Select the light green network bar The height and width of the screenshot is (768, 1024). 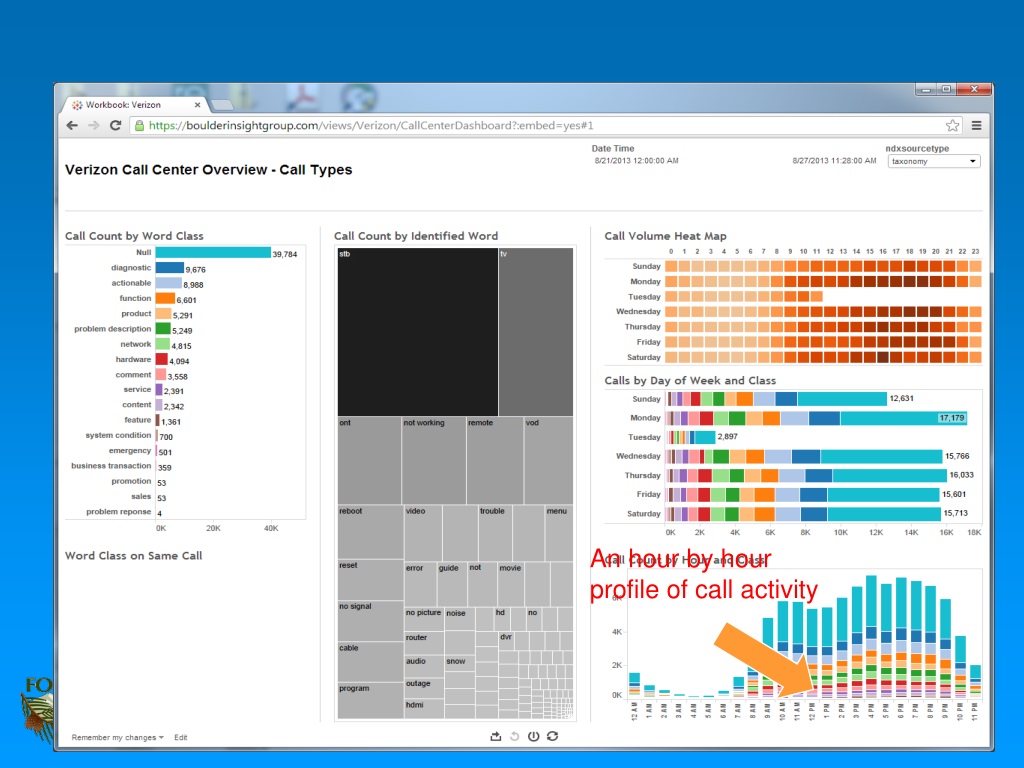[163, 344]
